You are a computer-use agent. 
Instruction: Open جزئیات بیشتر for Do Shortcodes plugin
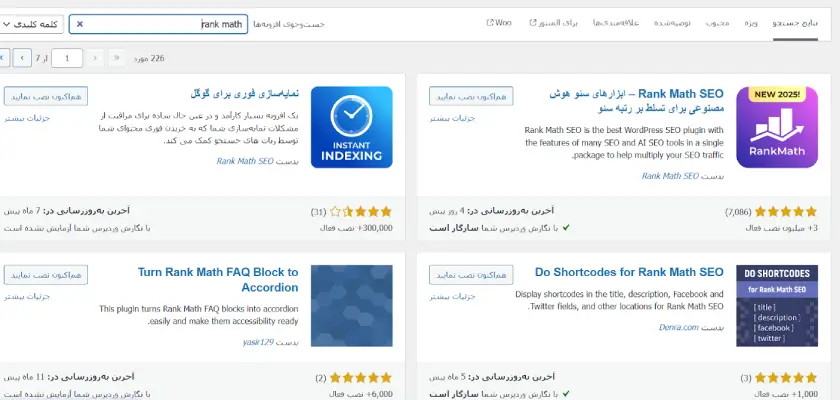pyautogui.click(x=452, y=297)
